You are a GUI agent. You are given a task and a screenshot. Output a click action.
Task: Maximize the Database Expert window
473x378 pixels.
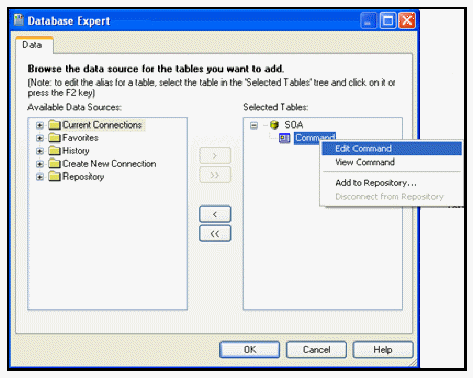click(388, 21)
